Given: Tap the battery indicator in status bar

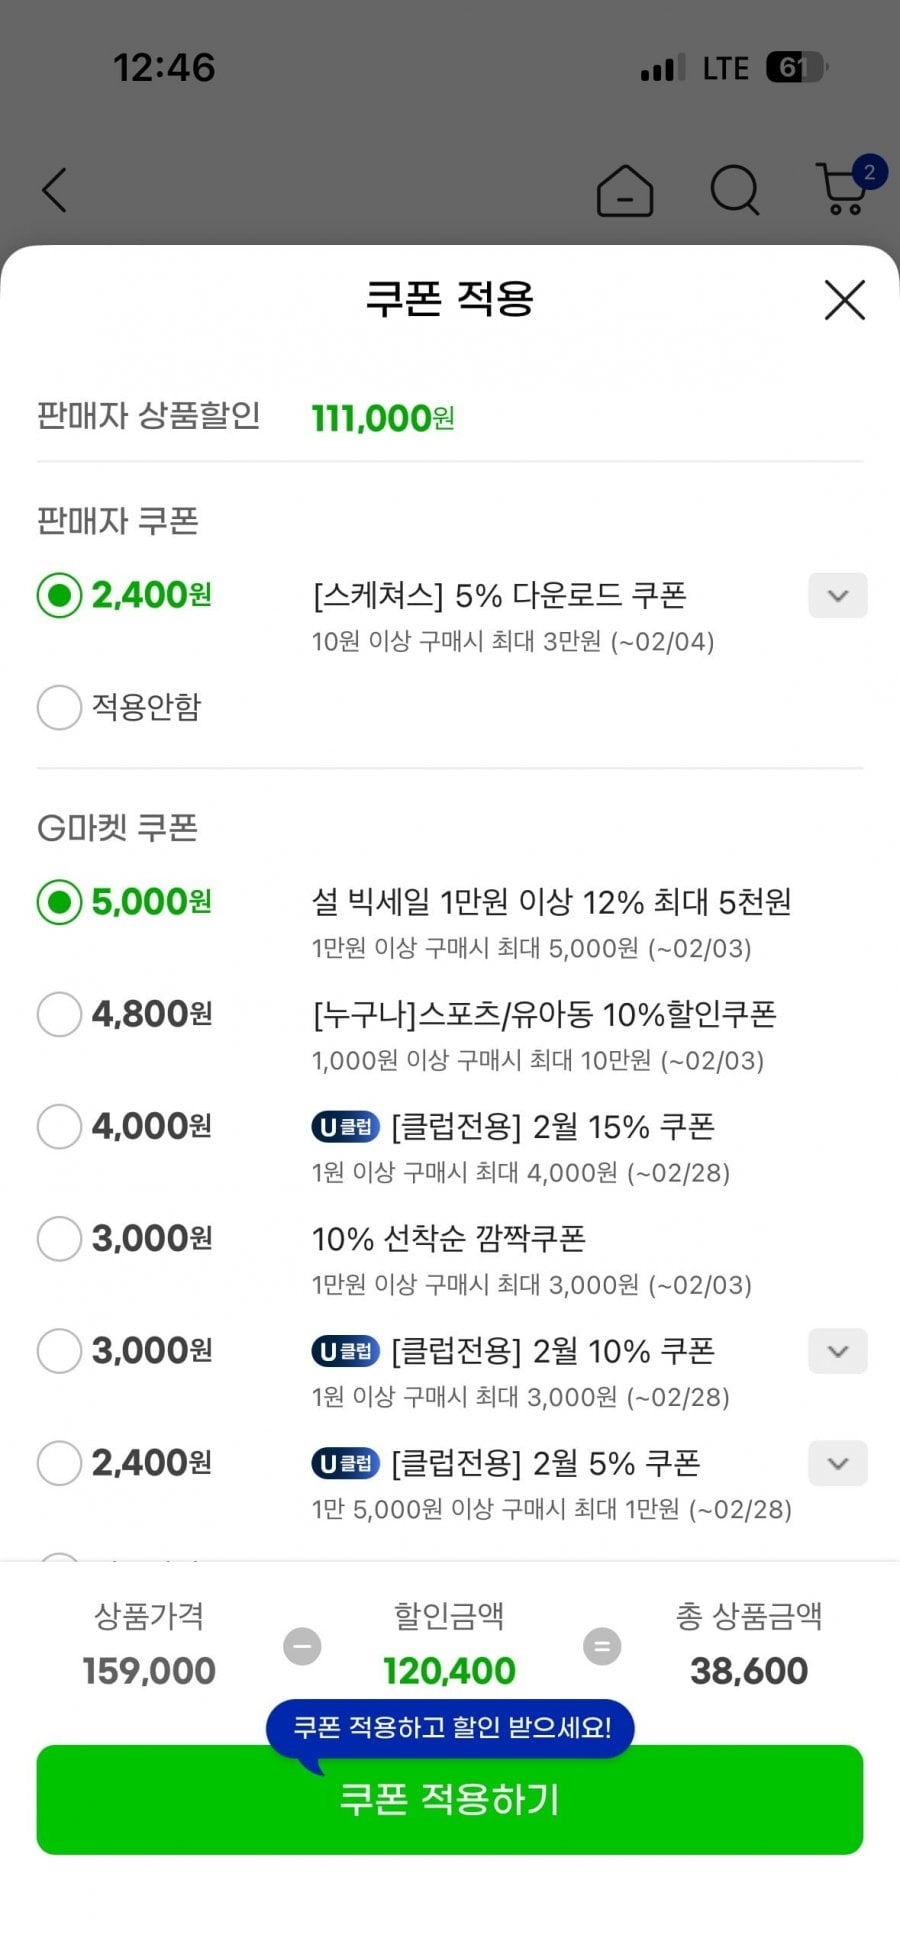Looking at the screenshot, I should 796,68.
